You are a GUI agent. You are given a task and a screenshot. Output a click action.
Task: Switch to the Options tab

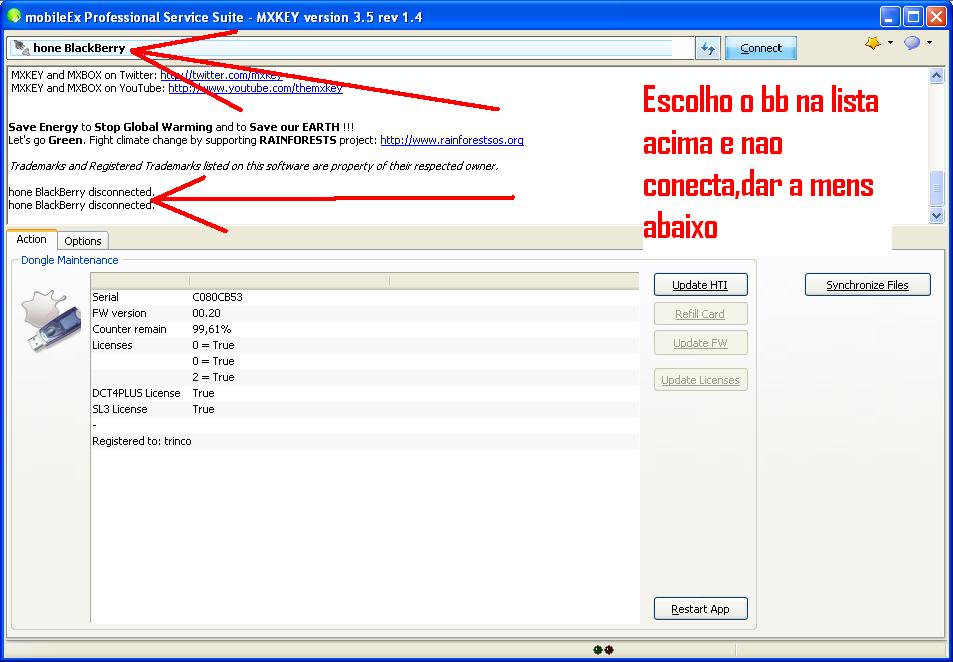pyautogui.click(x=83, y=241)
